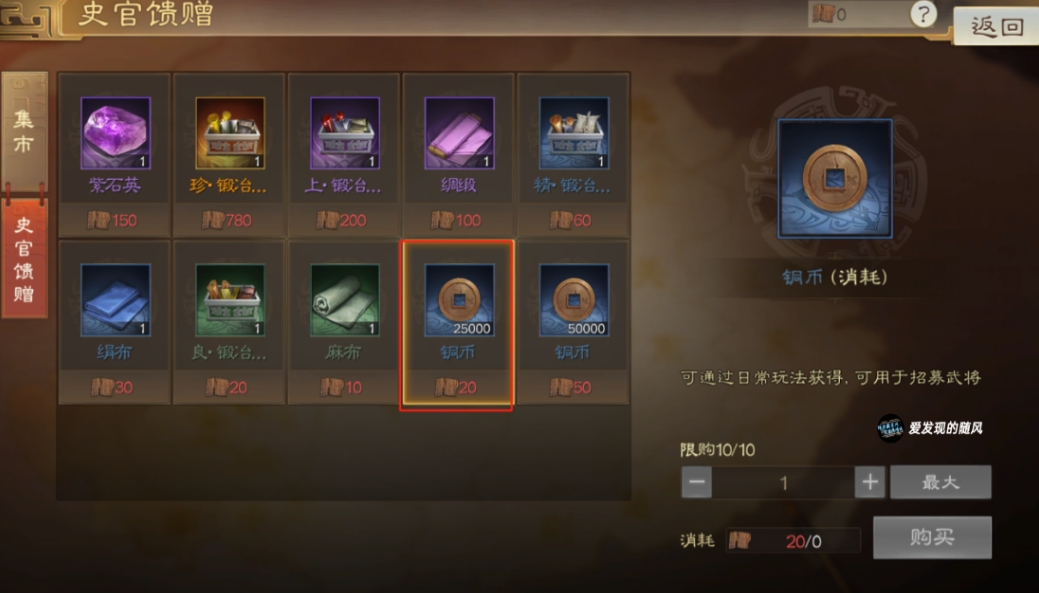
Task: Select the 紫石英 purple crystal item
Action: [115, 154]
